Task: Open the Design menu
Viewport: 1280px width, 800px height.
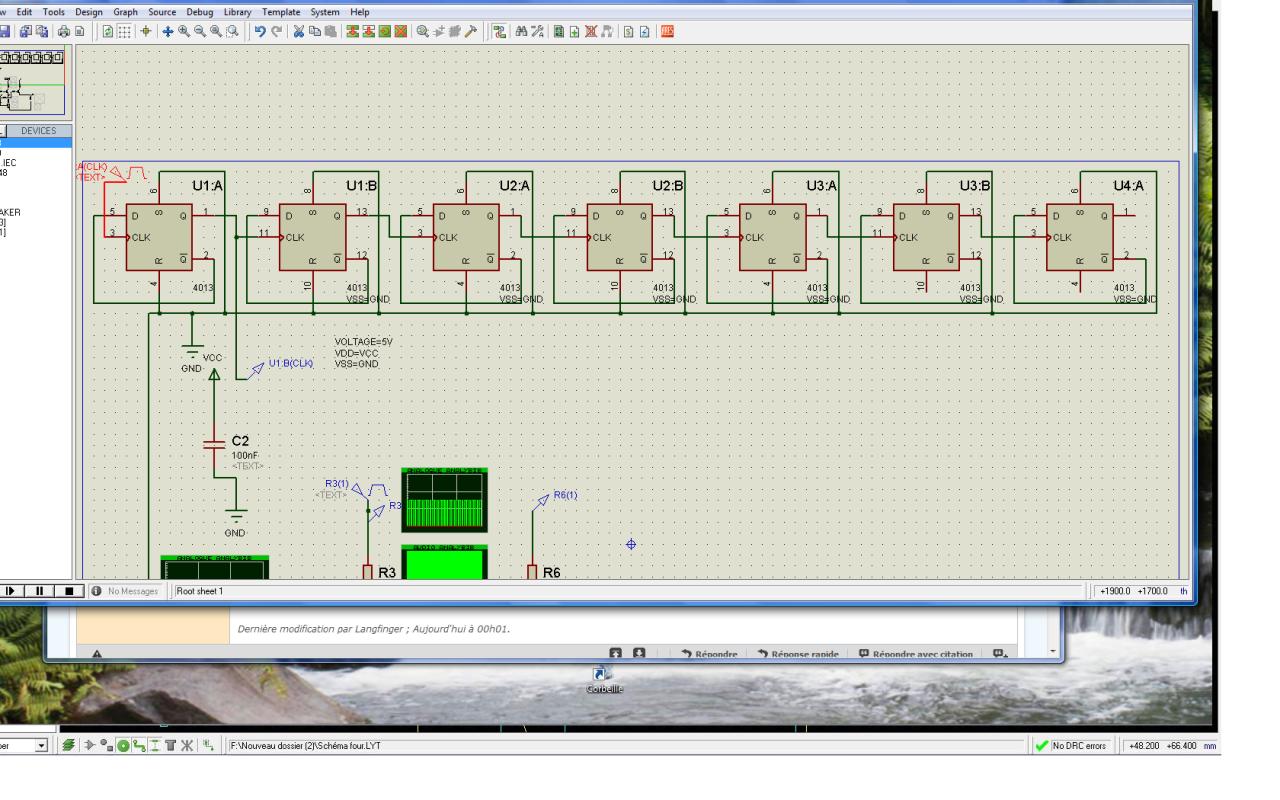Action: click(x=89, y=12)
